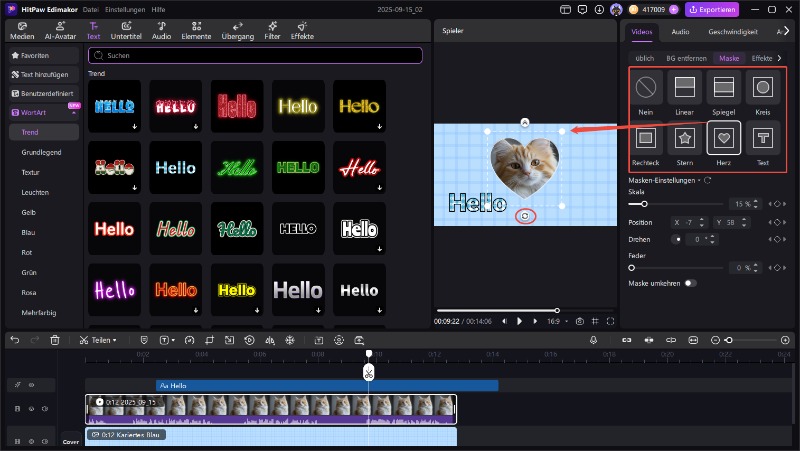Toggle the Maske umkehren switch

[x=690, y=283]
